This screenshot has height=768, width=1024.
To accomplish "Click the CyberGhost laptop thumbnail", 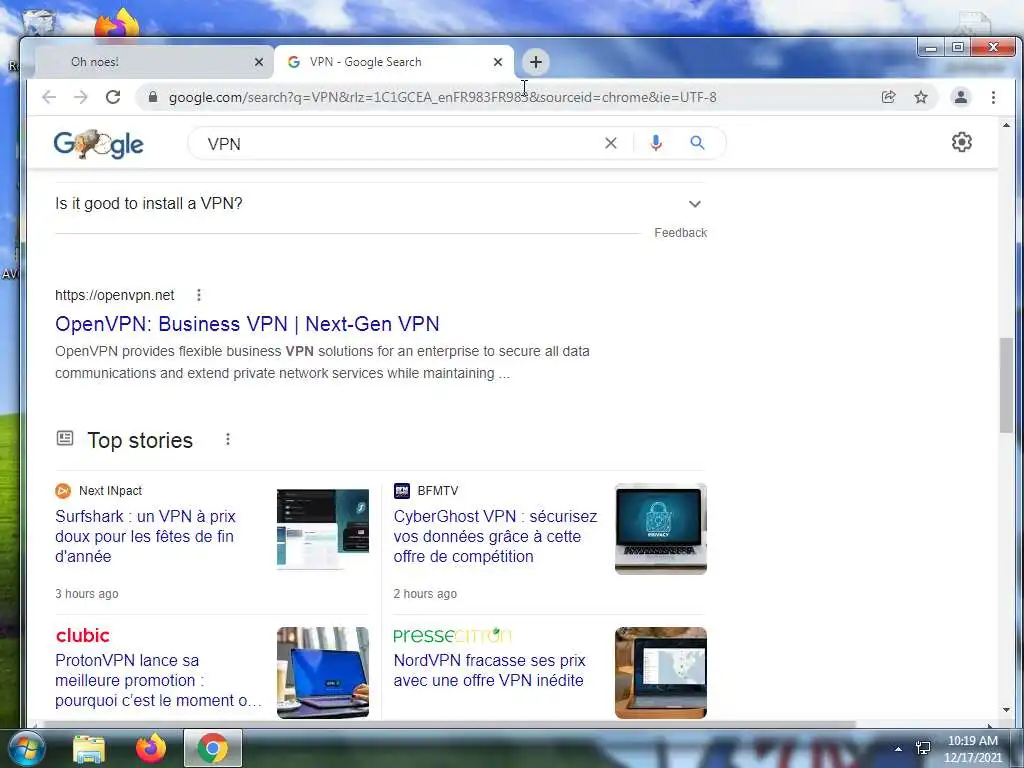I will pos(661,529).
